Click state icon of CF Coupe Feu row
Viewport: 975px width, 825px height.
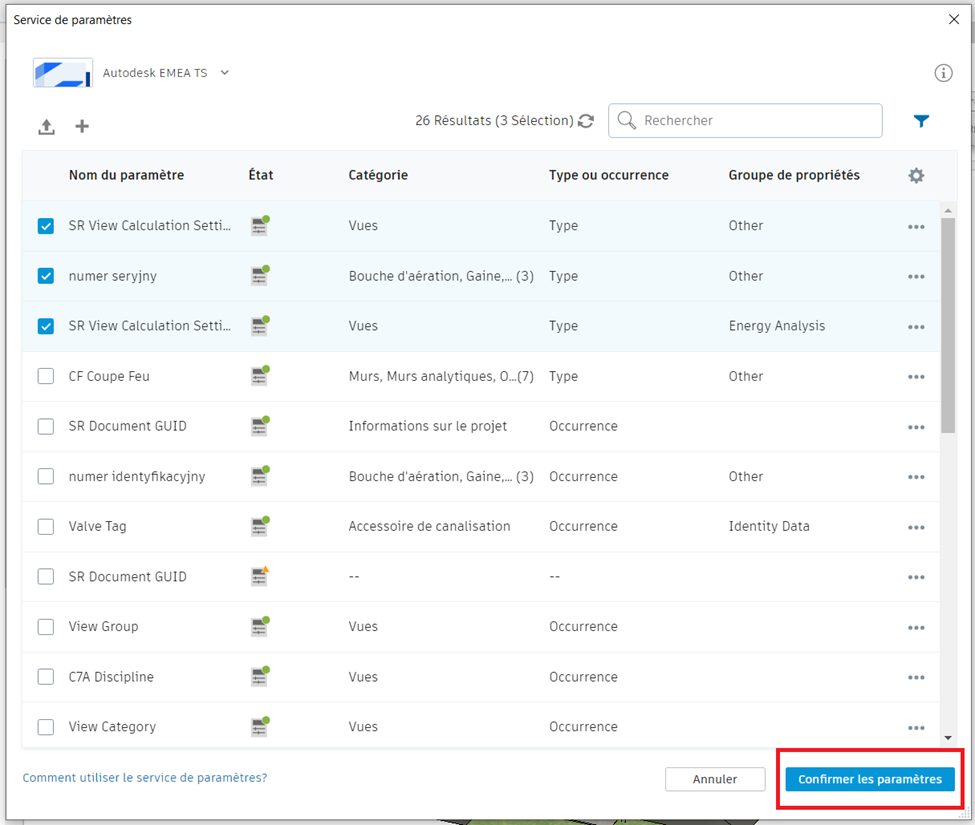click(260, 376)
